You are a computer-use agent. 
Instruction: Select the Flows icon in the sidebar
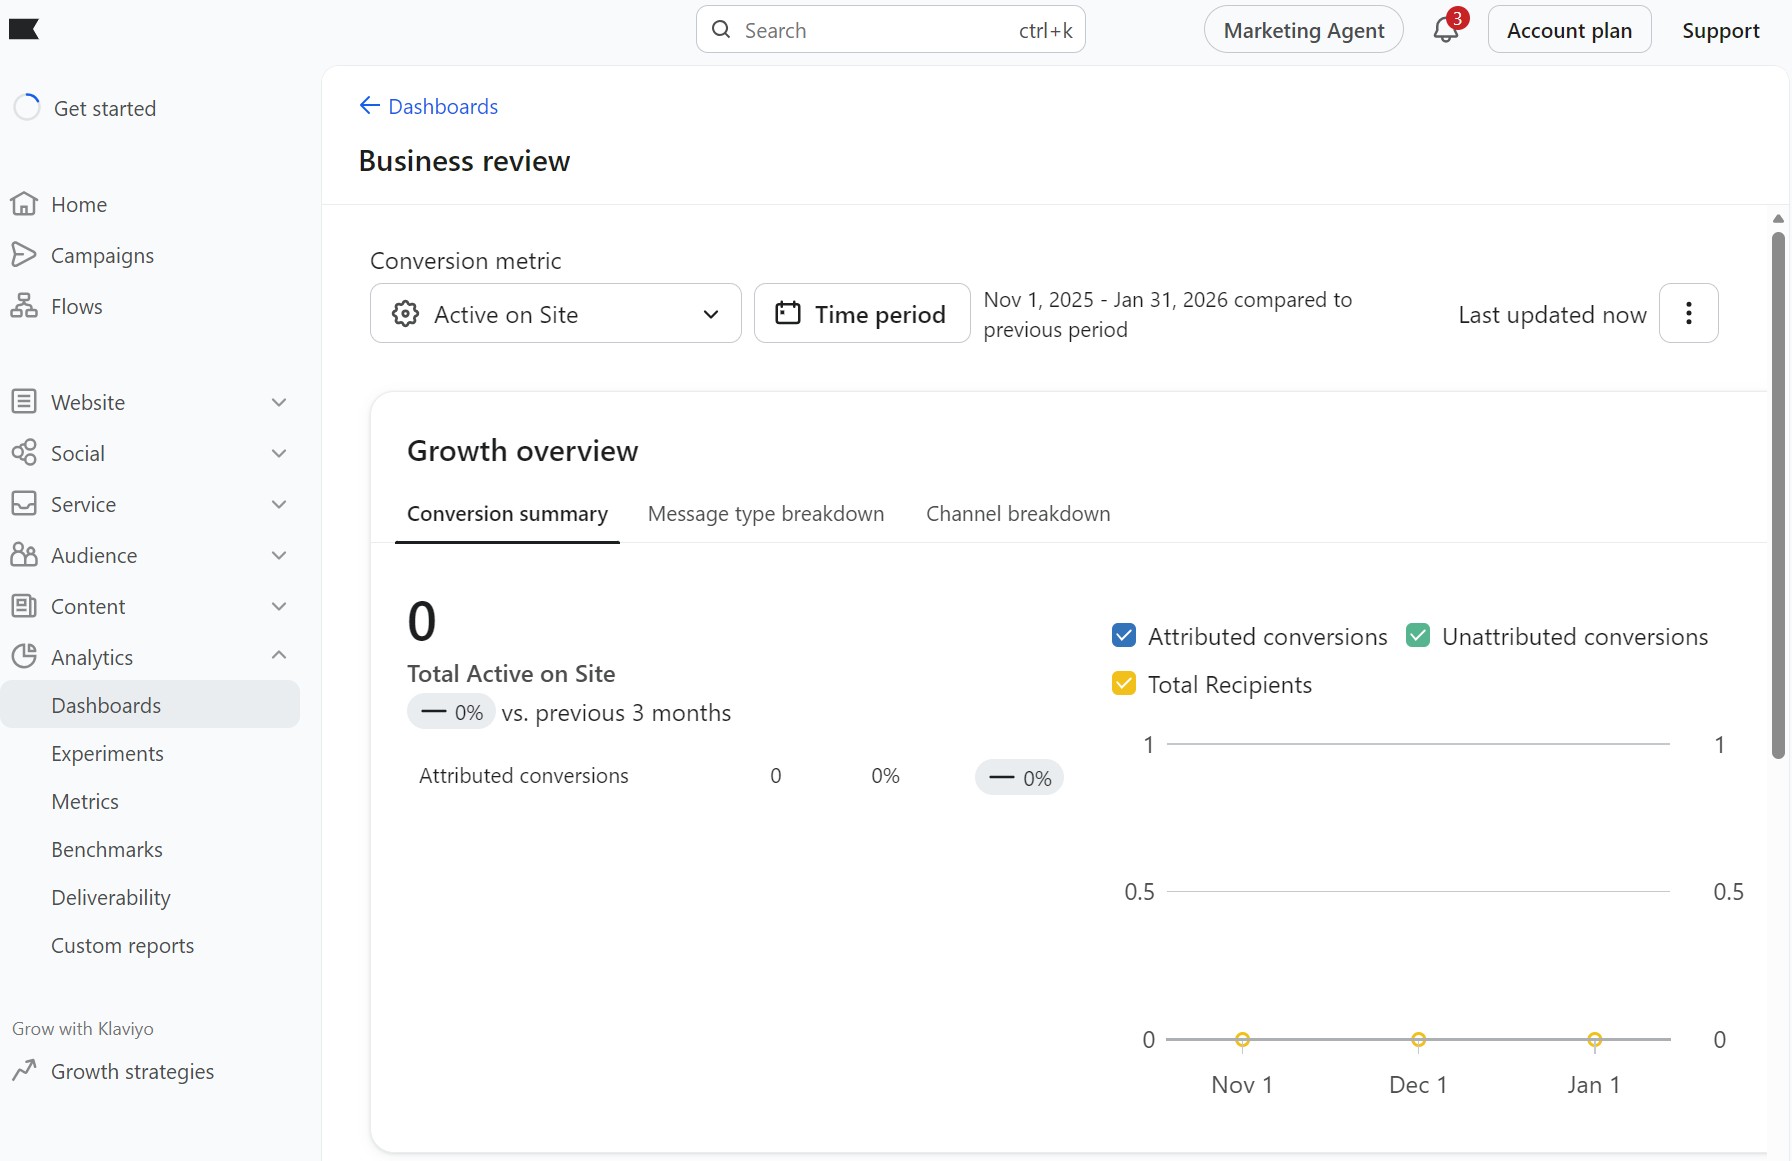click(24, 306)
